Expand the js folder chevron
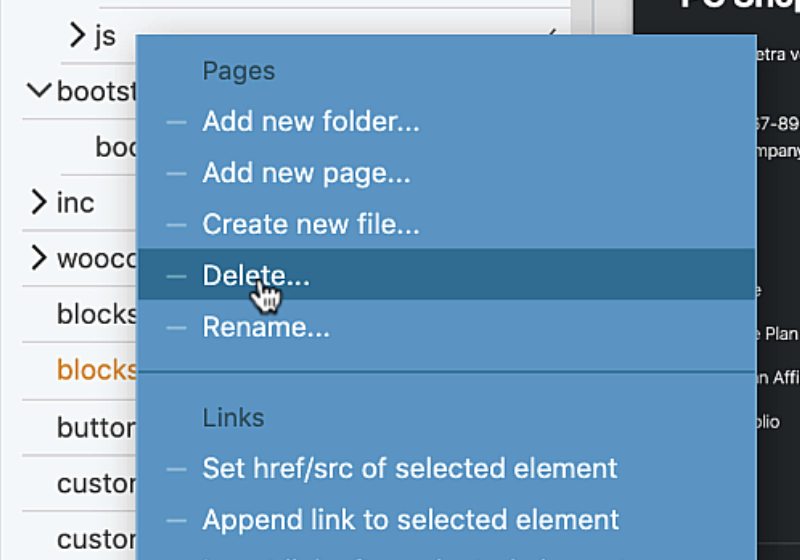 pyautogui.click(x=77, y=35)
